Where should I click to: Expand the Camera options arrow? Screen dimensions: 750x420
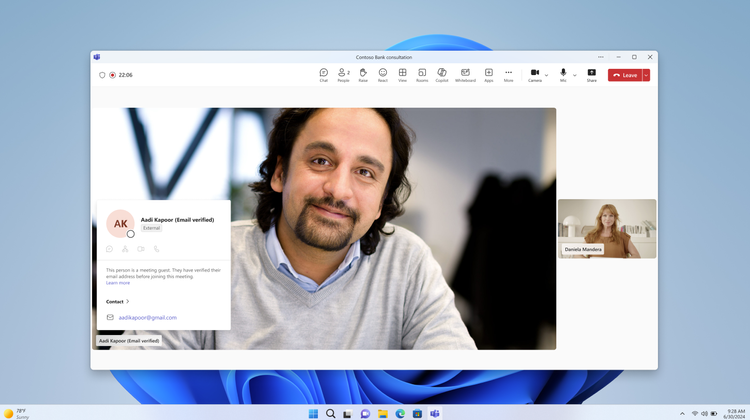pyautogui.click(x=546, y=75)
